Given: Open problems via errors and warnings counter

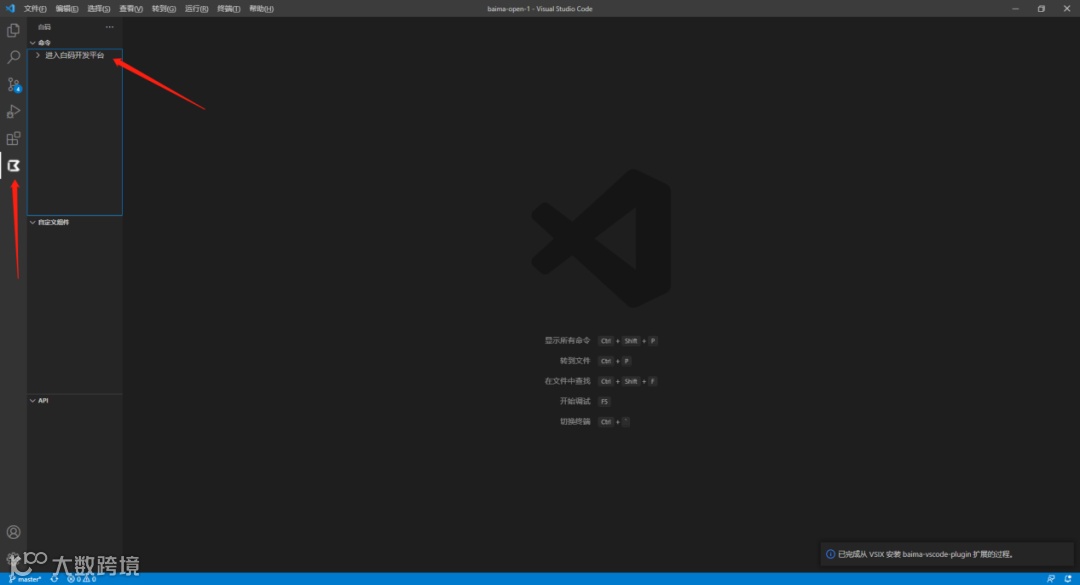Looking at the screenshot, I should click(x=81, y=579).
